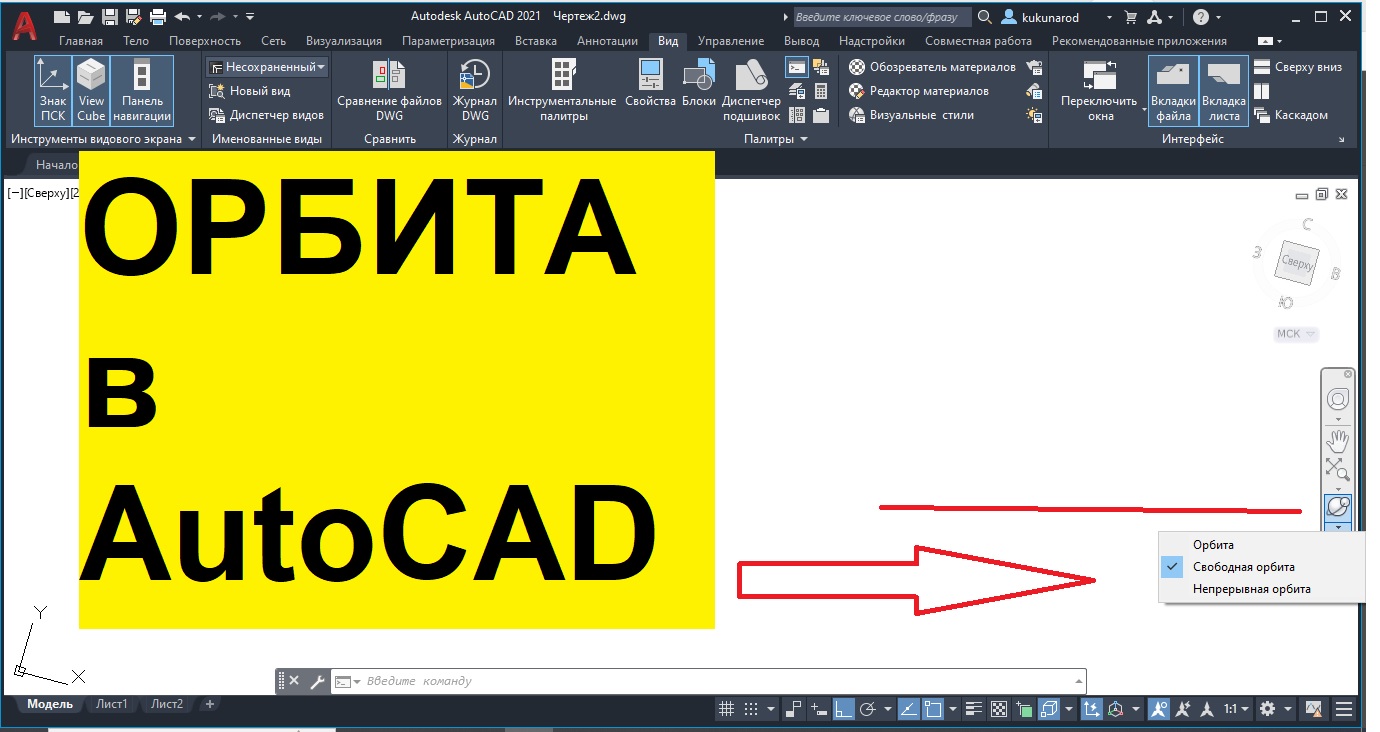The image size is (1380, 732).
Task: Switch to the Главная ribbon tab
Action: (x=81, y=41)
